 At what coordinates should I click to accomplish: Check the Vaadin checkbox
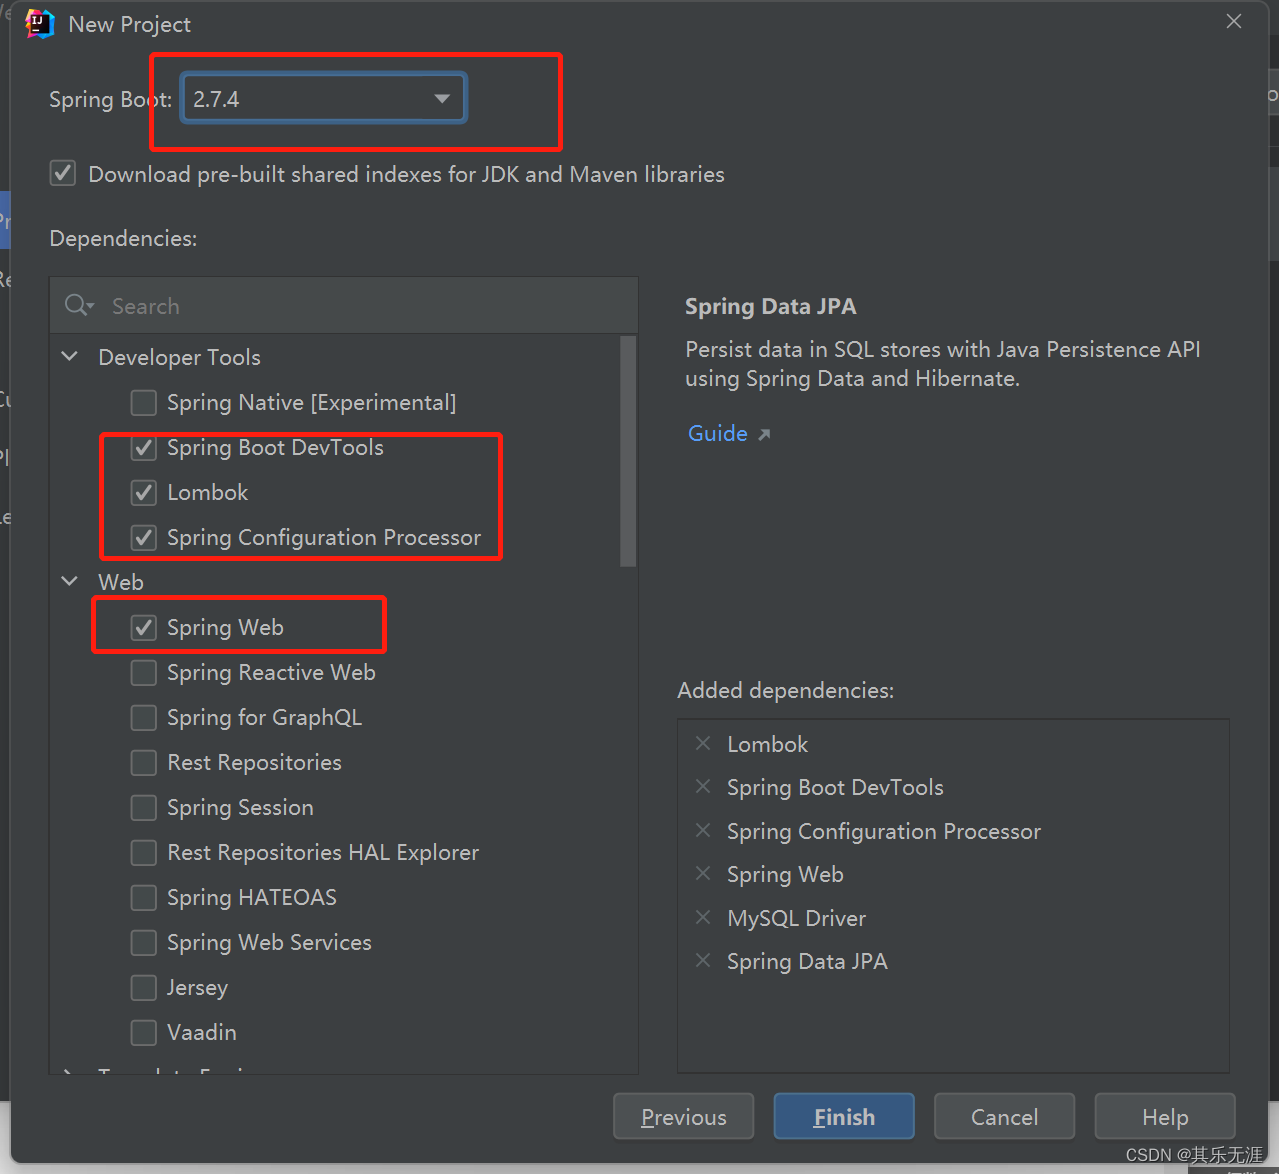pos(144,1032)
